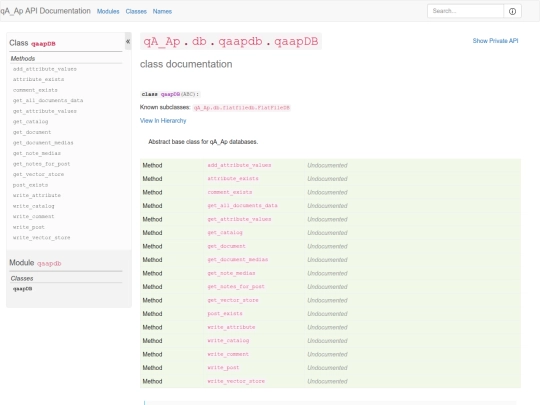Click the search help info icon

[x=512, y=11]
